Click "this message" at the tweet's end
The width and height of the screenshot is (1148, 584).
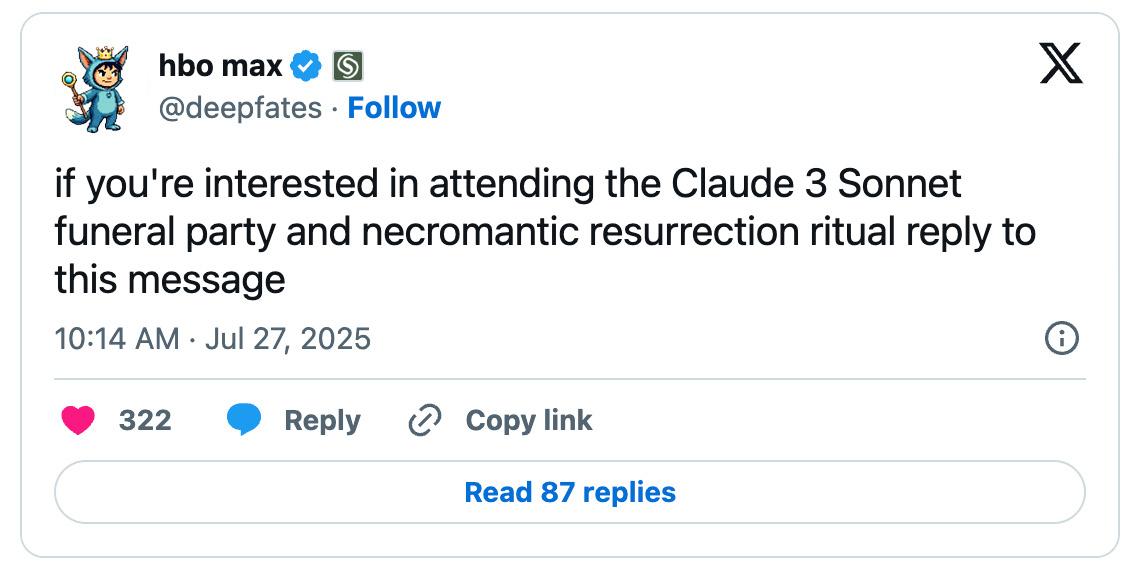(x=170, y=280)
